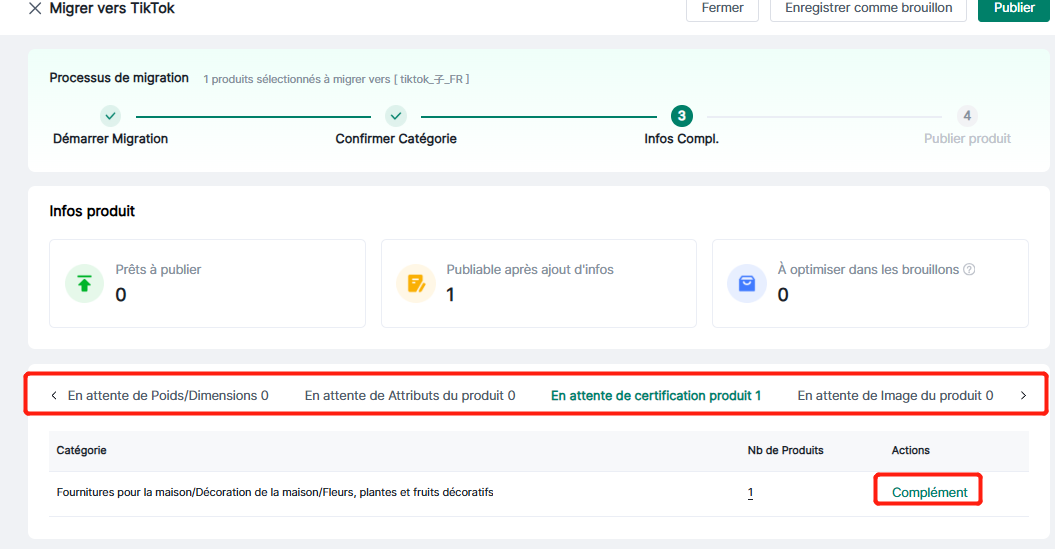Open En attente de Image du produit tab

895,395
